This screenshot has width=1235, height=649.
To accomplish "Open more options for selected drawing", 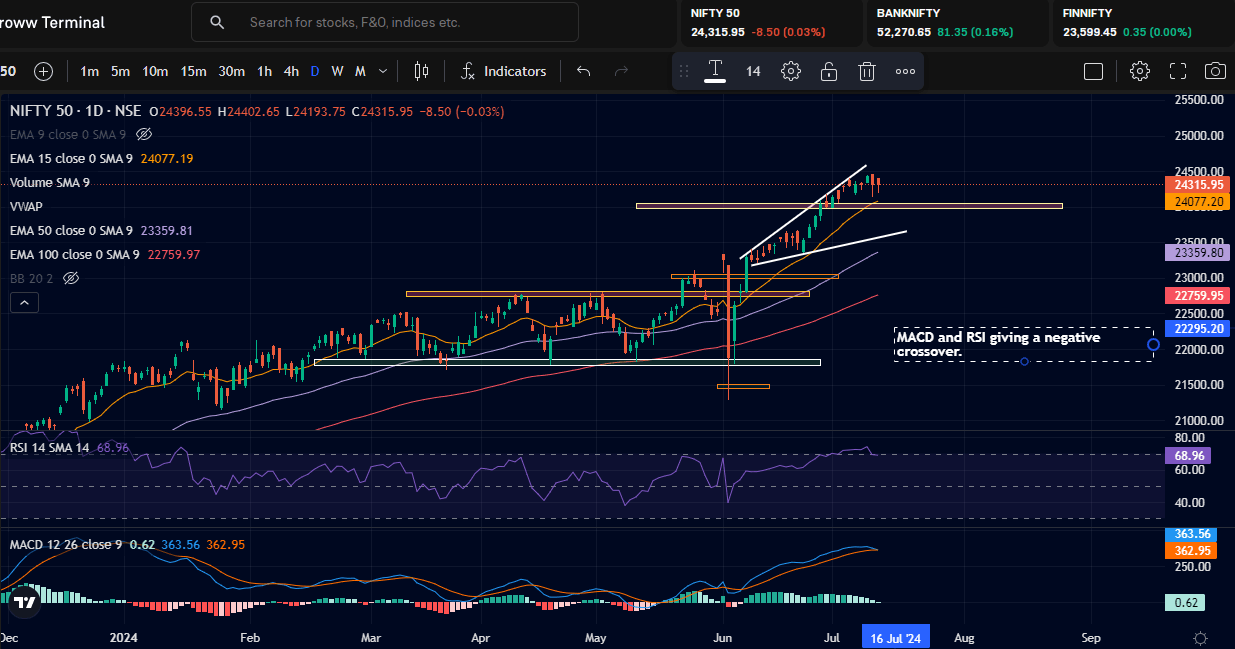I will coord(905,71).
